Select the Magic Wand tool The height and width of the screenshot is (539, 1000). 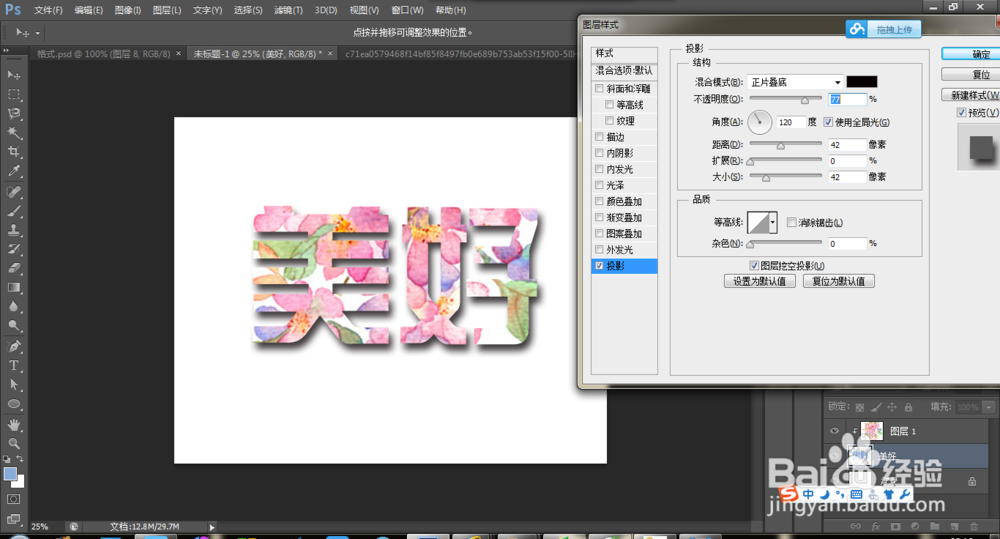point(13,133)
